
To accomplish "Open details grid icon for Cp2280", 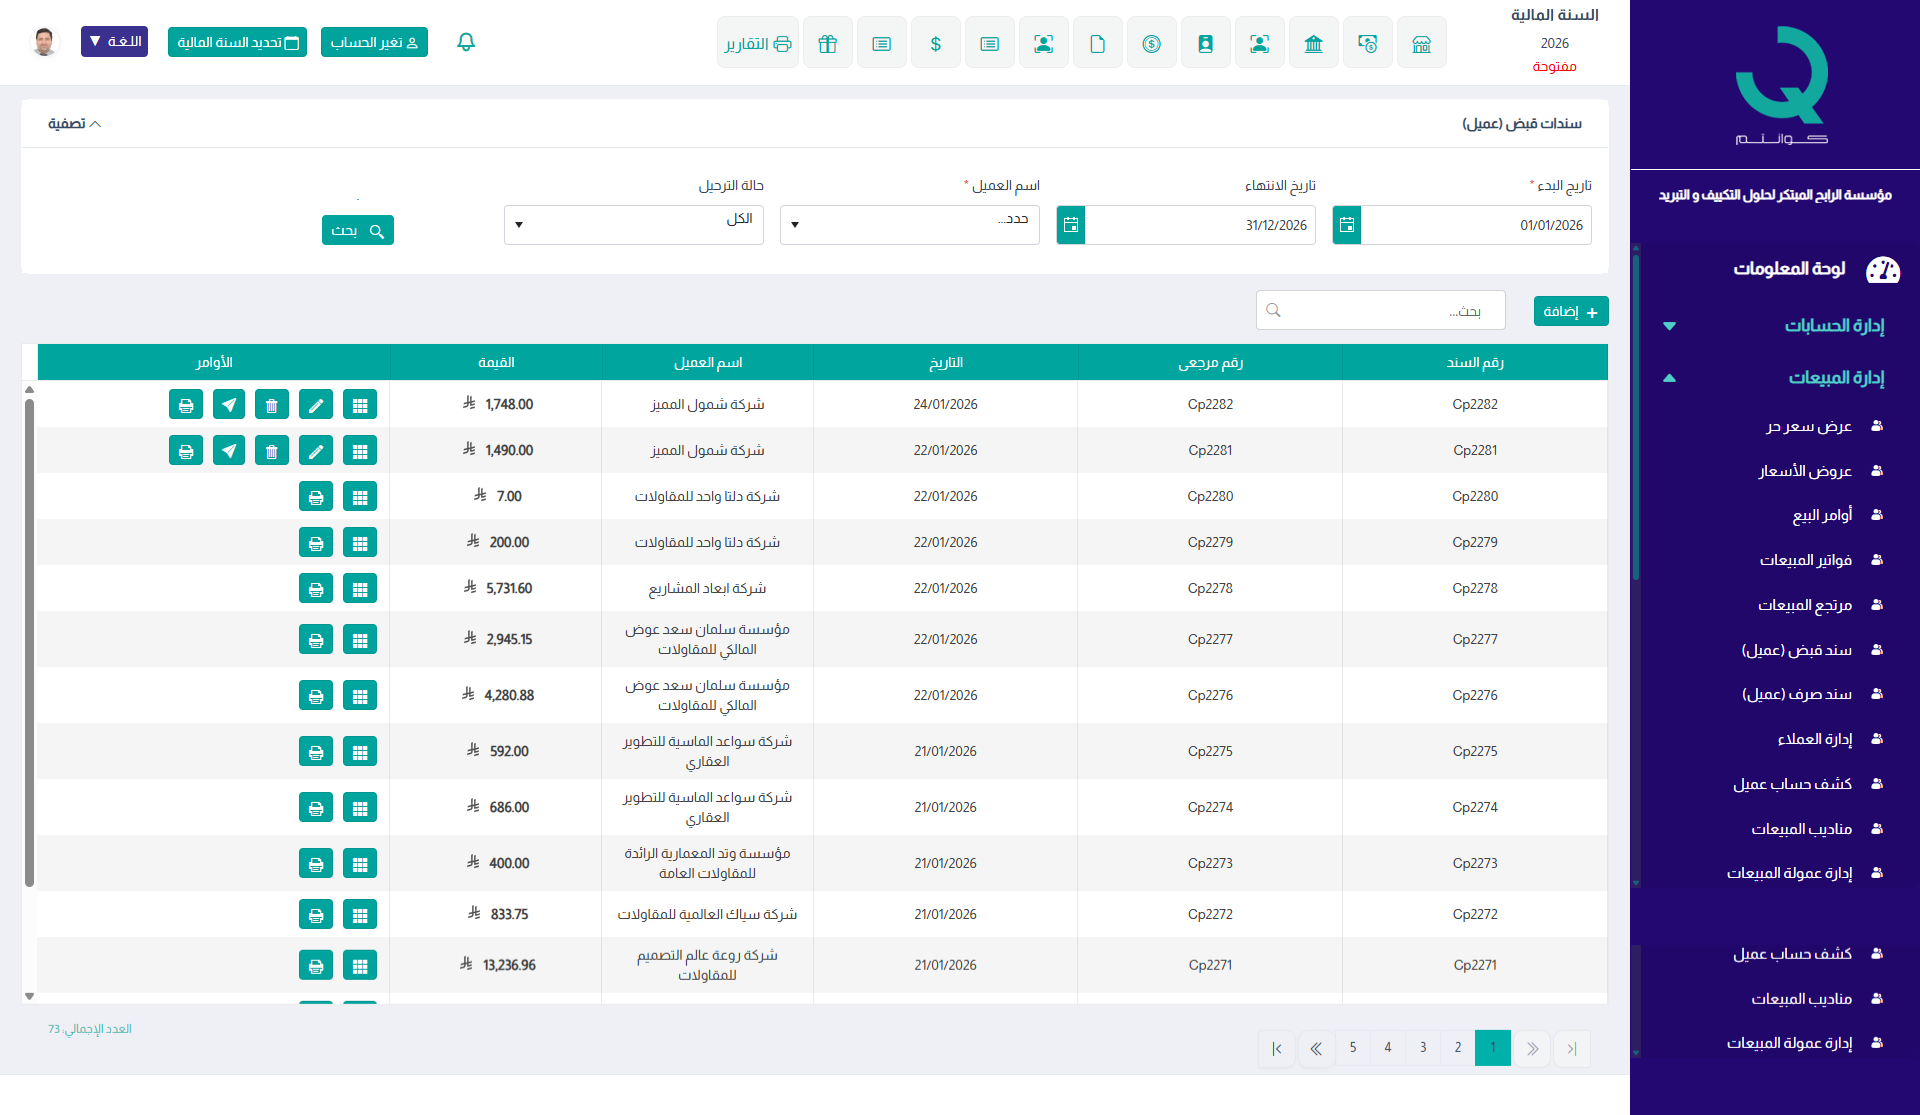I will click(360, 497).
